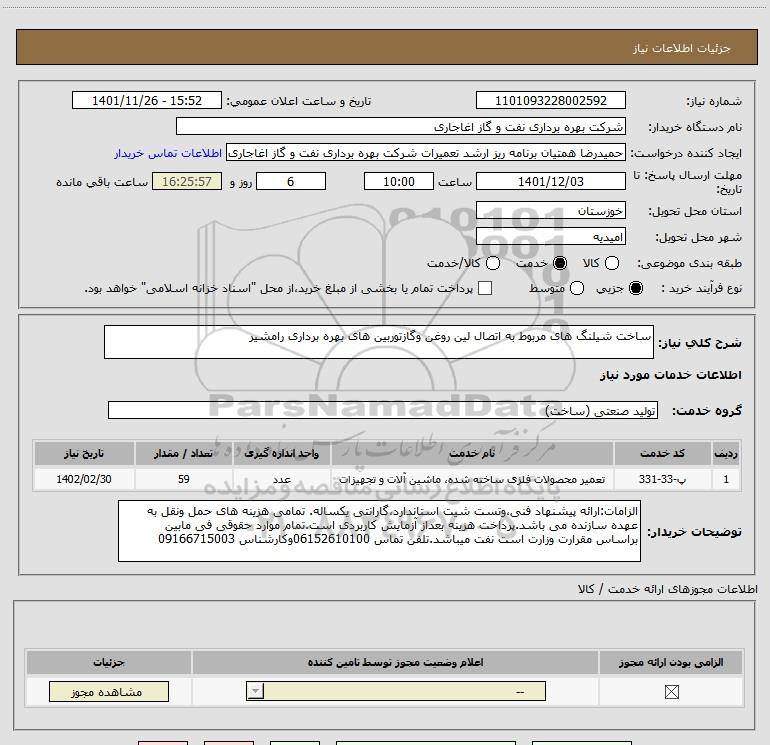Select the کالا/خدمت radio button

coord(493,263)
